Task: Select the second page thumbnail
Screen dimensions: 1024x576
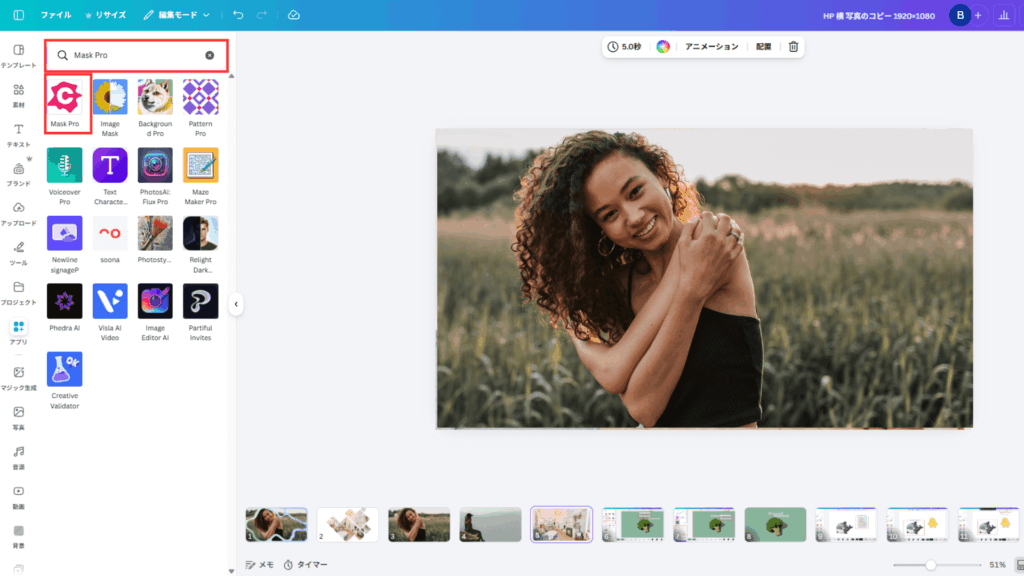Action: click(348, 524)
